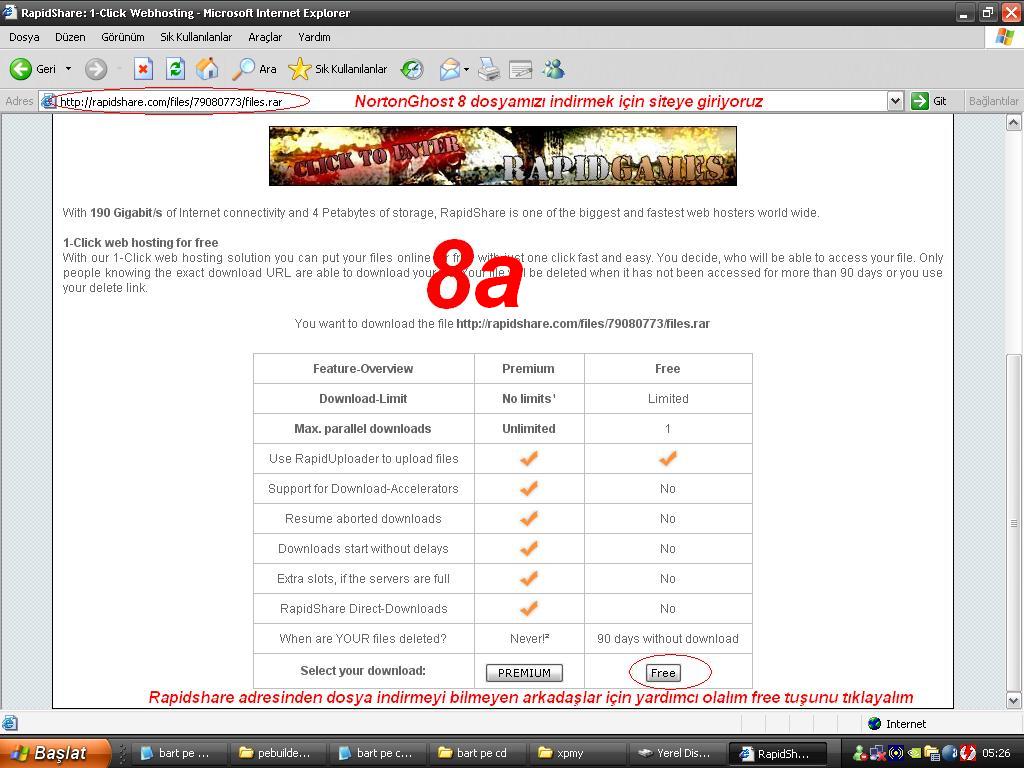This screenshot has height=768, width=1024.
Task: Switch to the Yerel Dis... taskbar window
Action: click(676, 753)
